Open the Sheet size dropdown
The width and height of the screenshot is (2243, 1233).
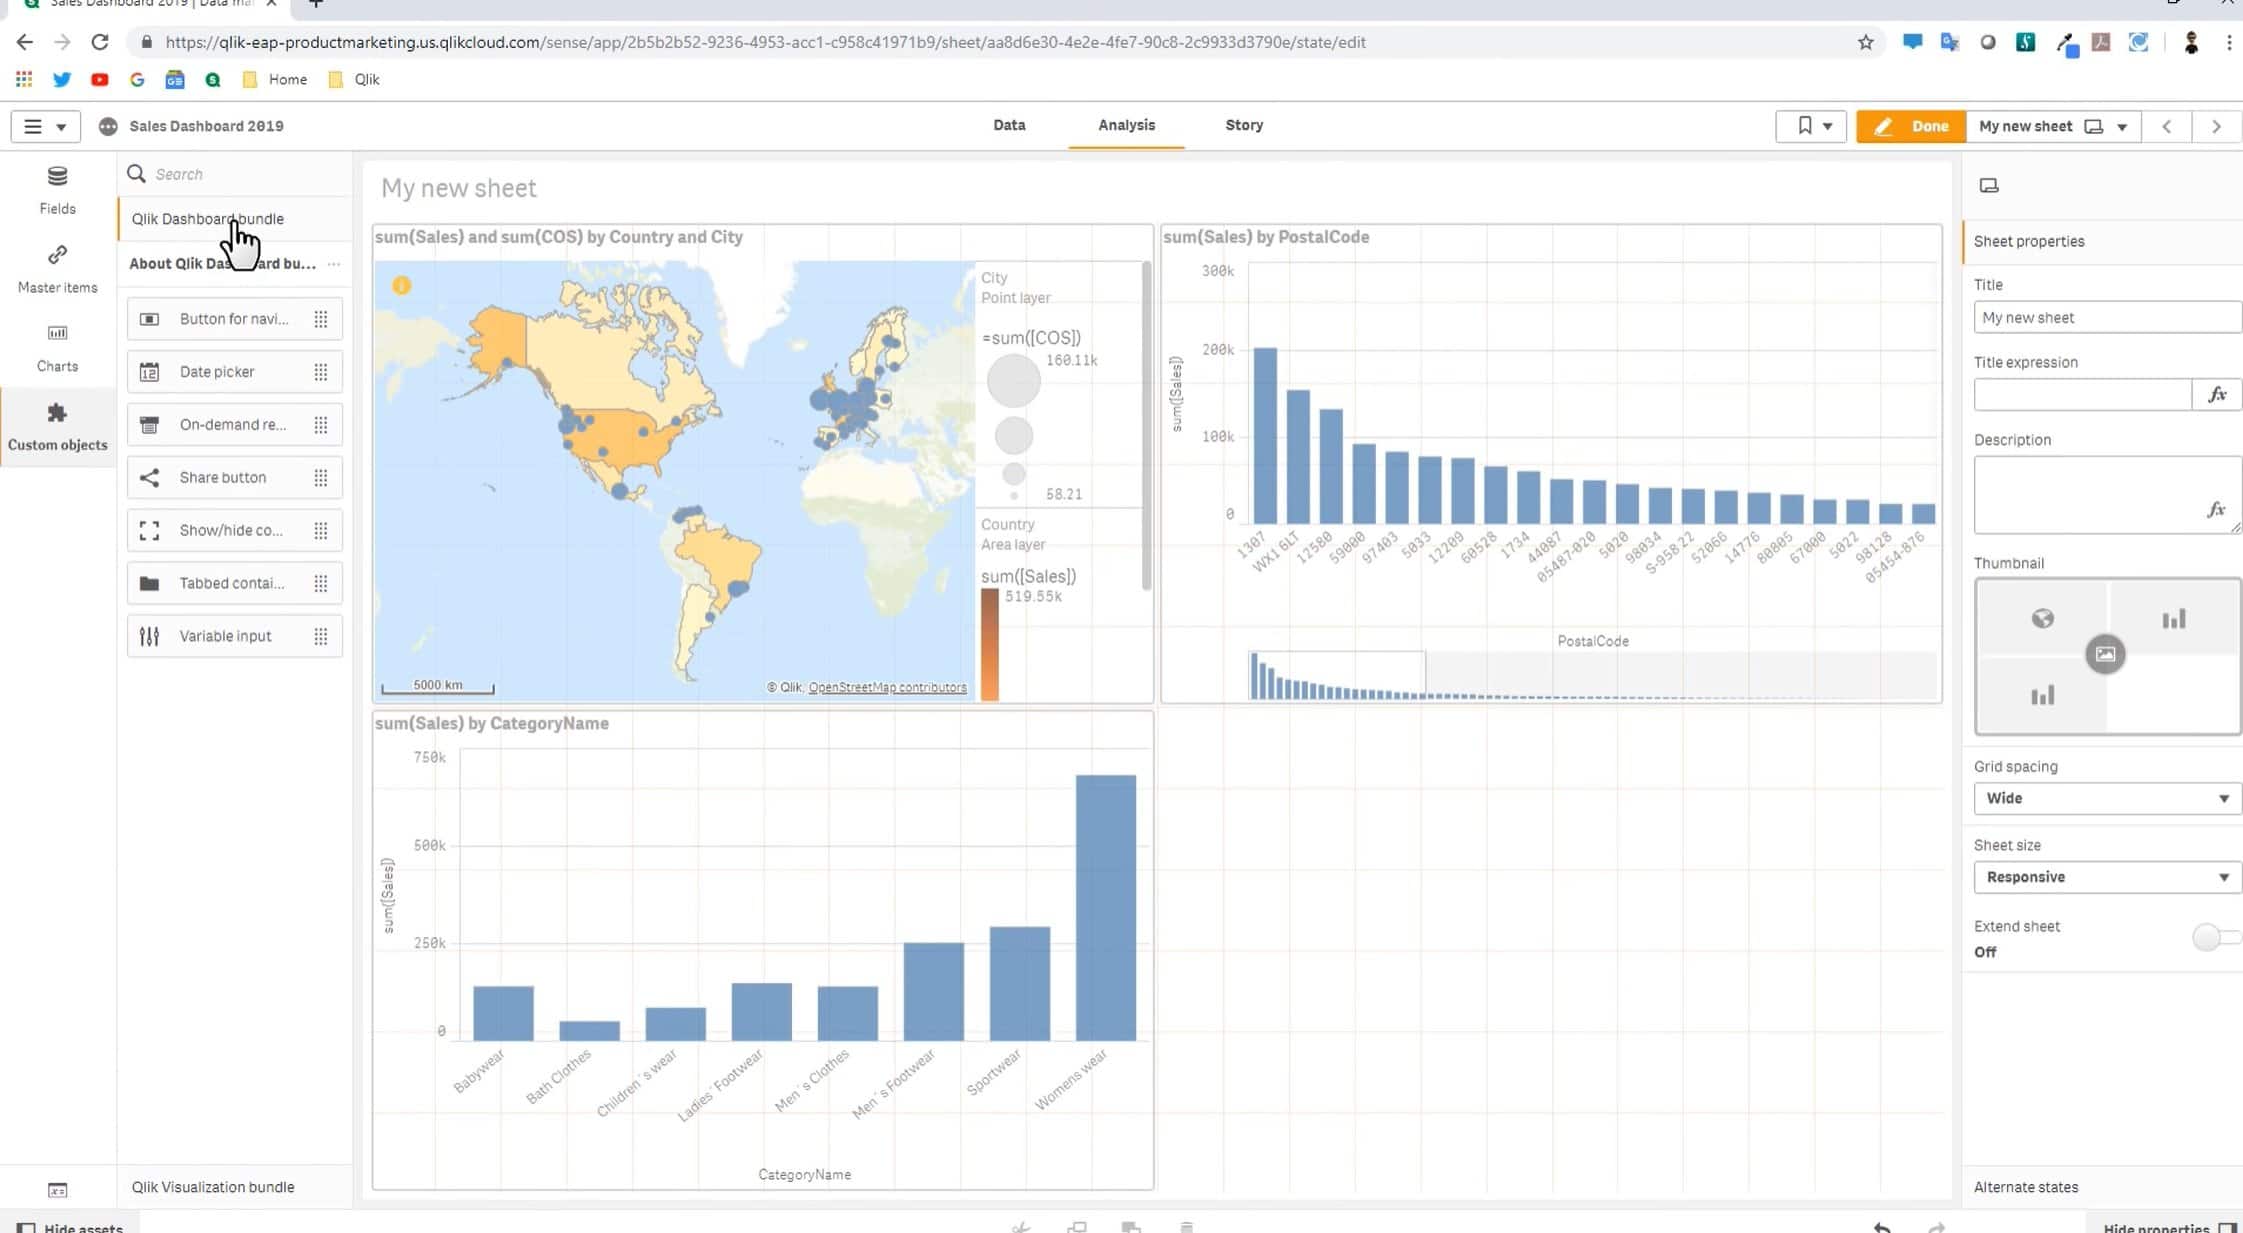2106,877
